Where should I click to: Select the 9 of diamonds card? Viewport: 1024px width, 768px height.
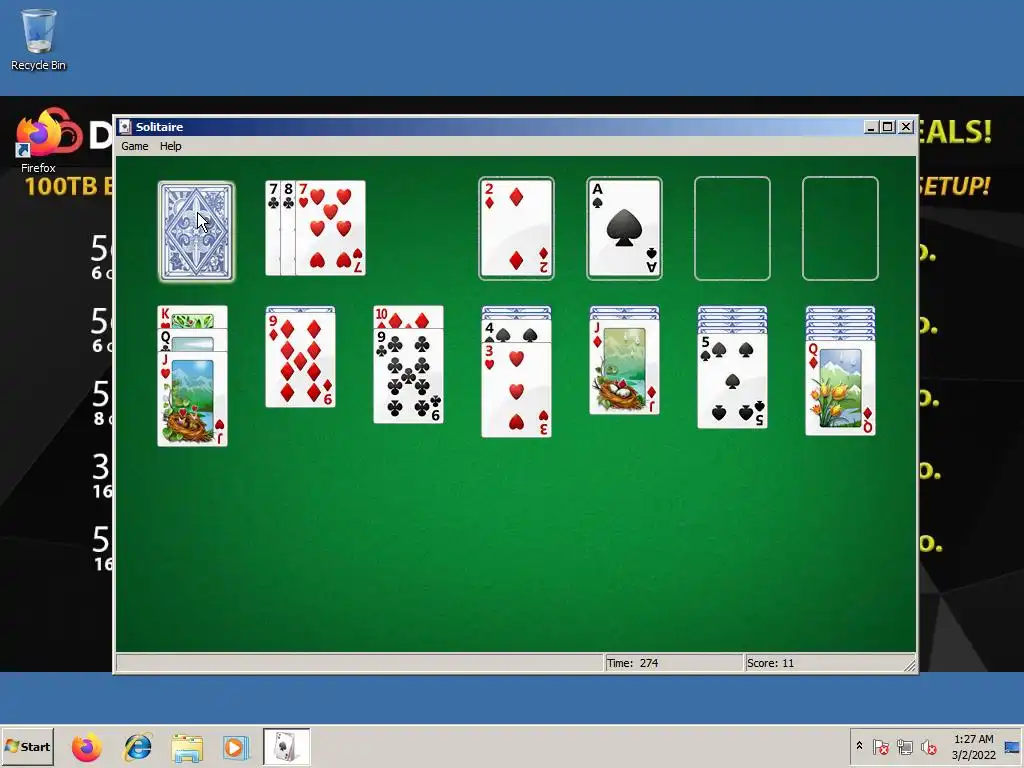tap(300, 359)
